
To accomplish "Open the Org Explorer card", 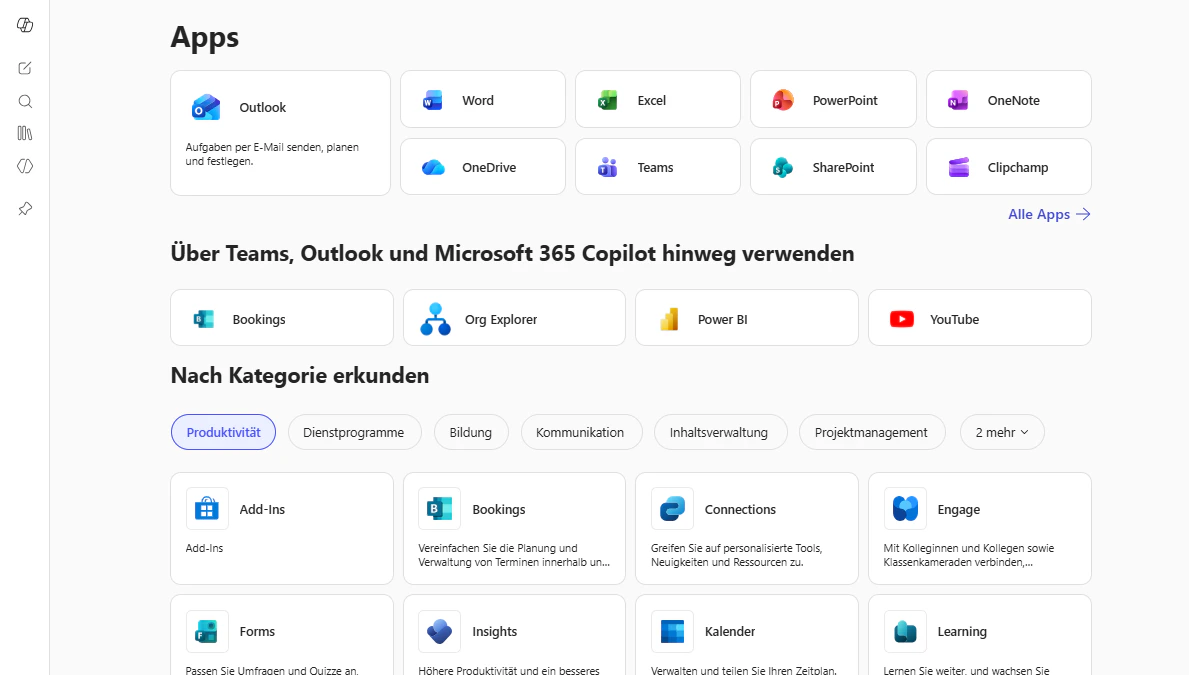I will (x=514, y=318).
